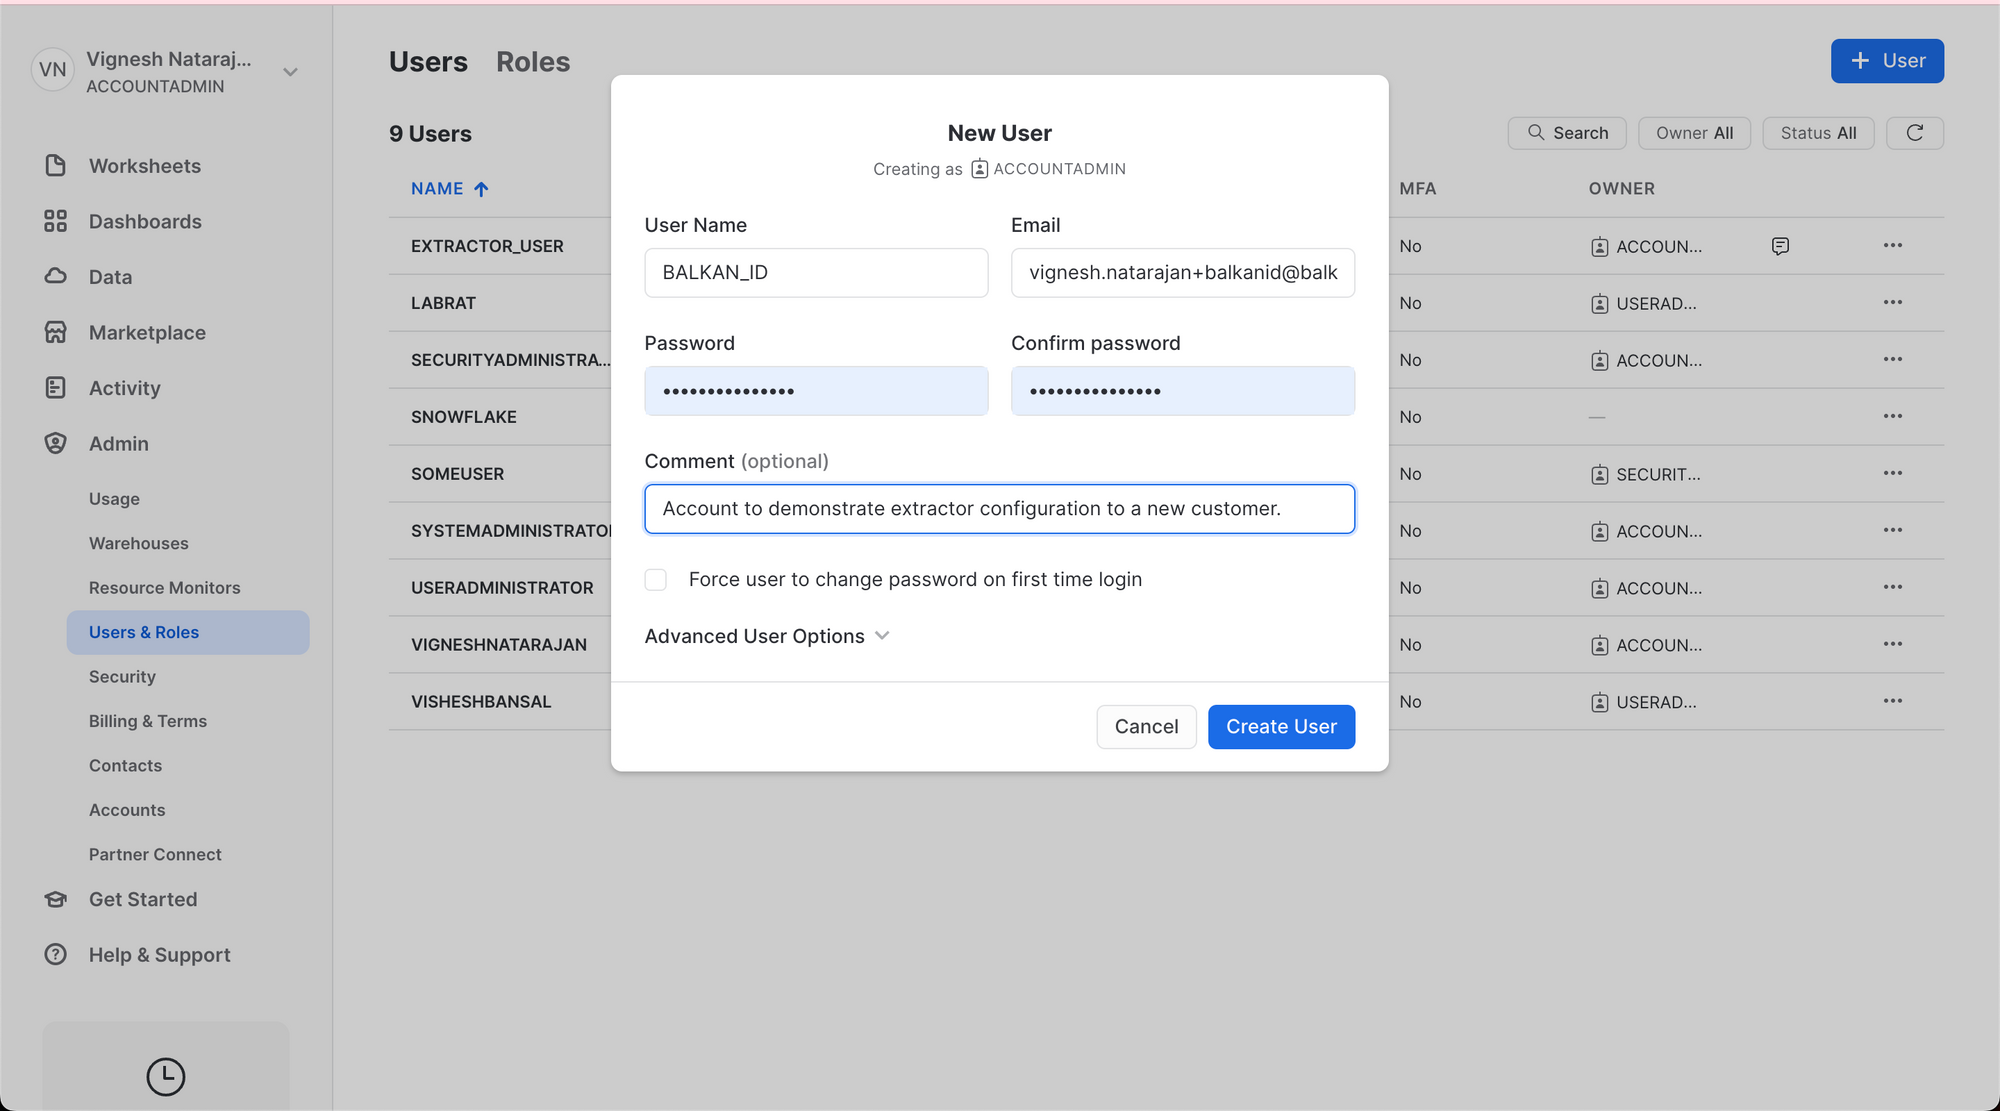Click the refresh icon above users table
2000x1111 pixels.
pyautogui.click(x=1914, y=133)
